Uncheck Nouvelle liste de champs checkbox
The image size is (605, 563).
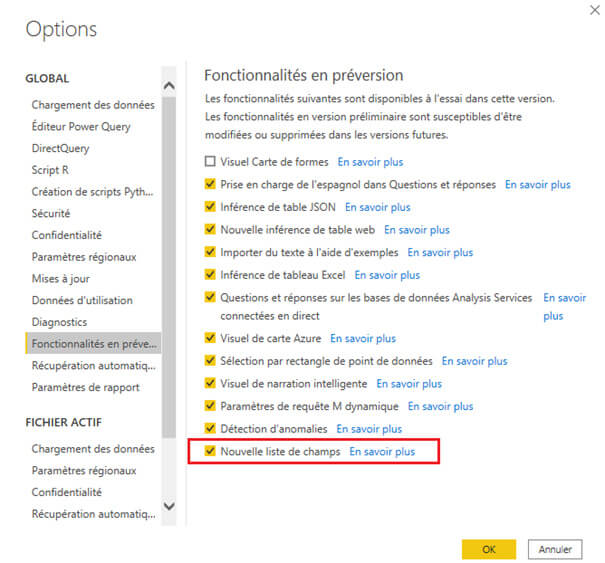click(x=210, y=451)
